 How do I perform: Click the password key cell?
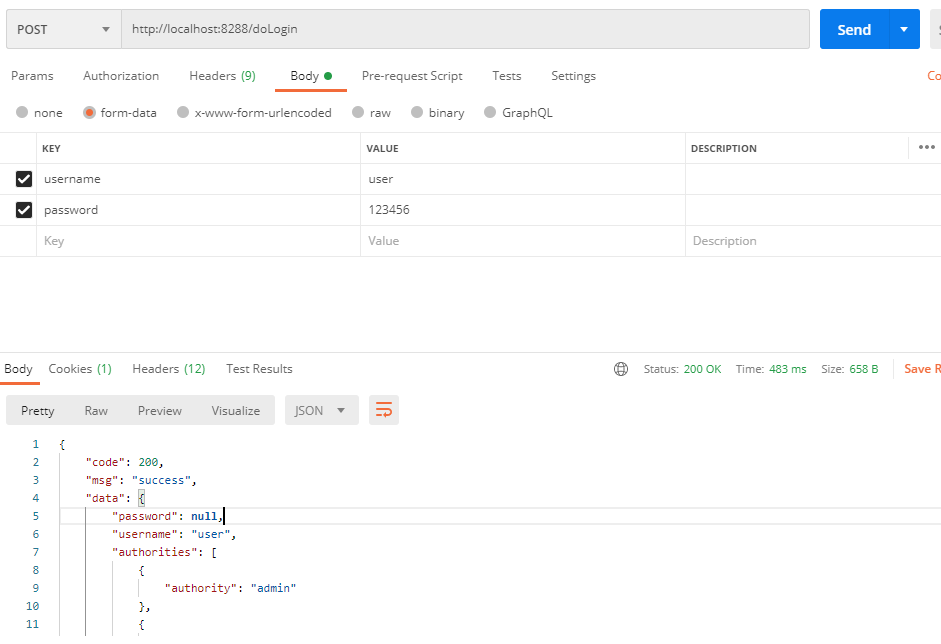[x=199, y=210]
